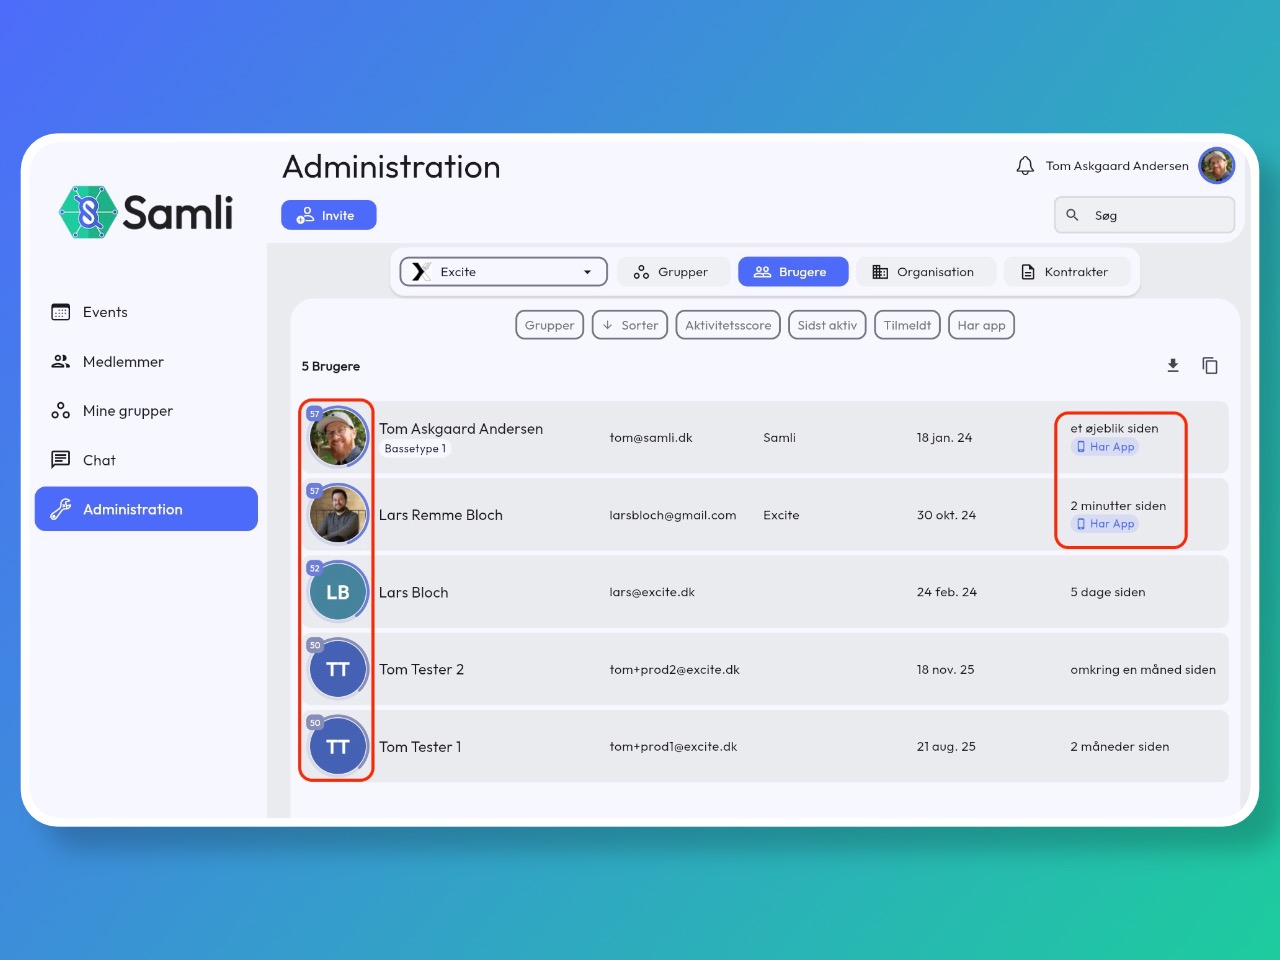
Task: Go to Medlemmer in sidebar
Action: pyautogui.click(x=122, y=362)
